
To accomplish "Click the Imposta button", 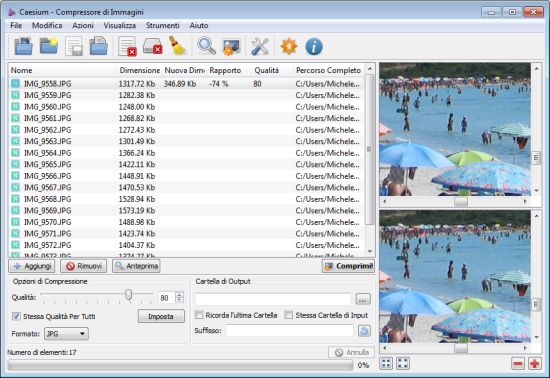I will (161, 316).
